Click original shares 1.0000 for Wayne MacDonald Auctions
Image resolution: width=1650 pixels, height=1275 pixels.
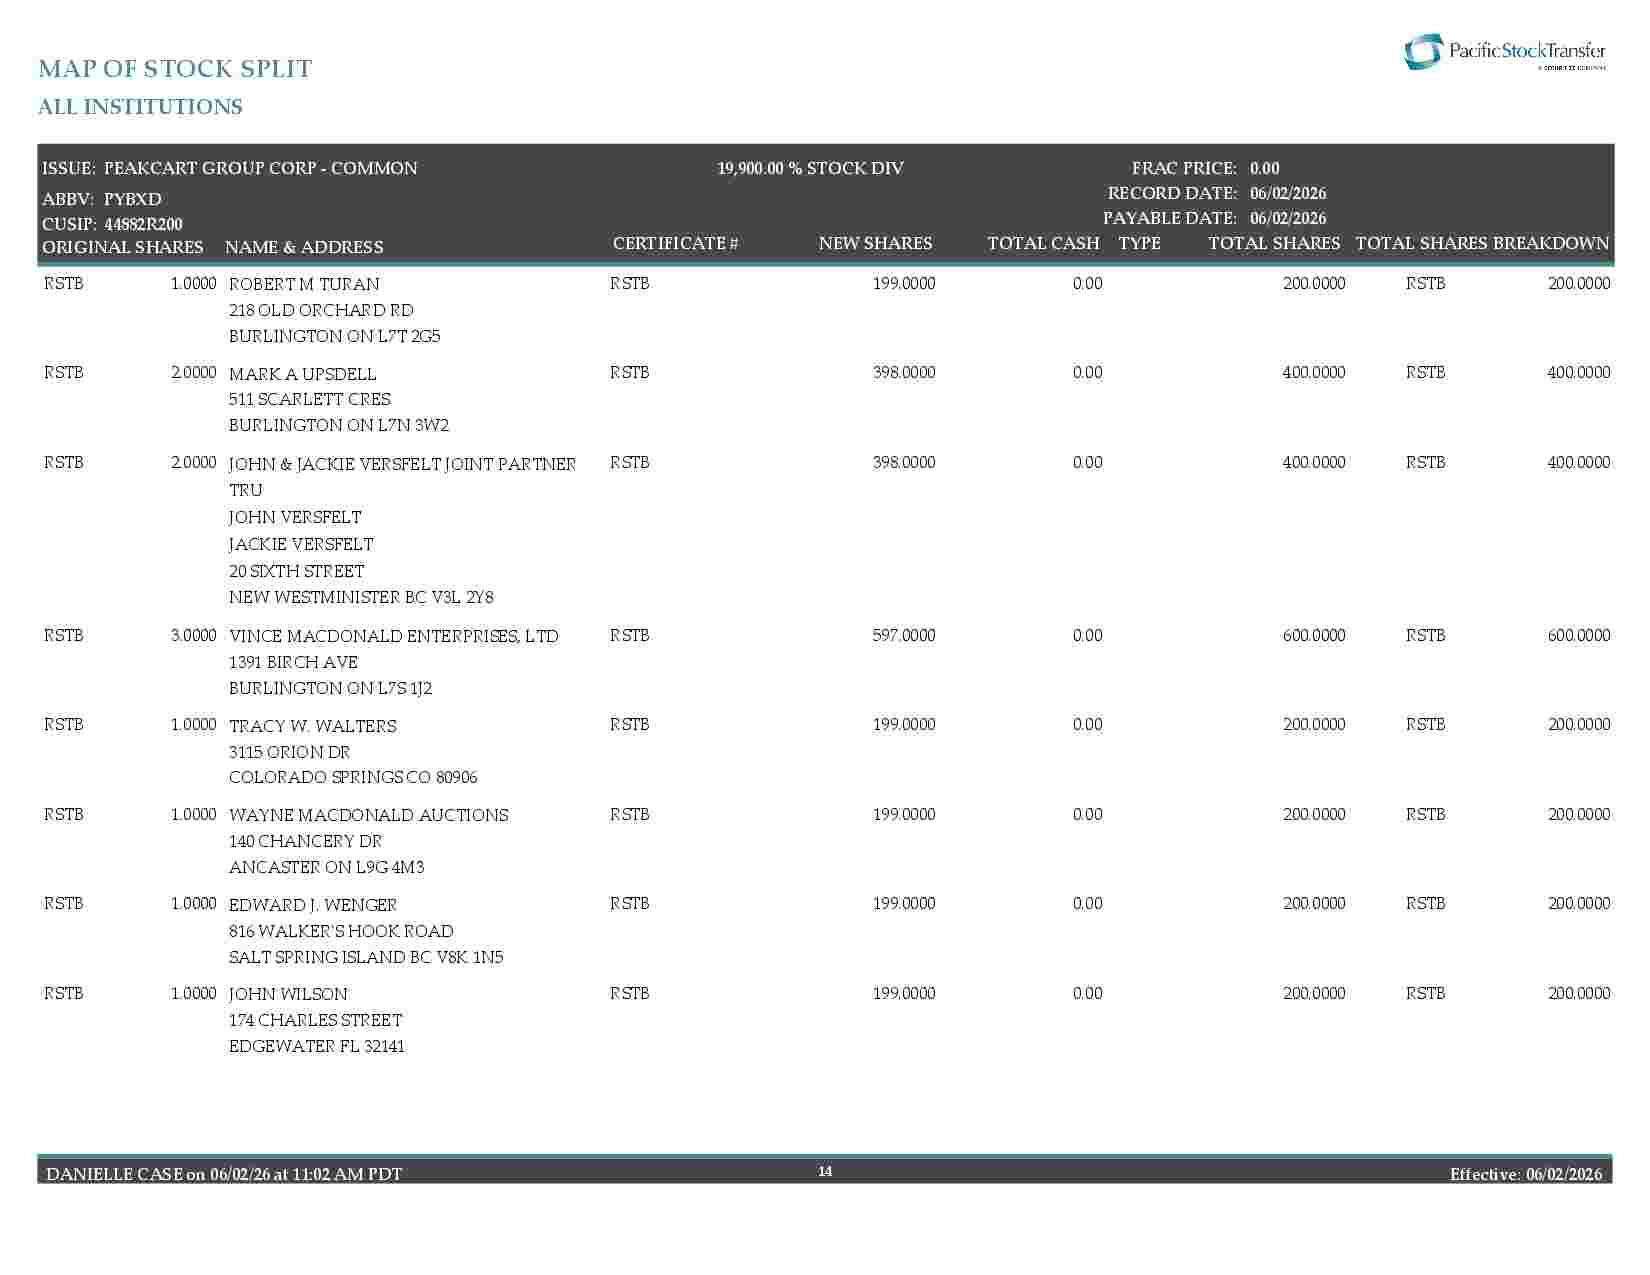tap(193, 814)
